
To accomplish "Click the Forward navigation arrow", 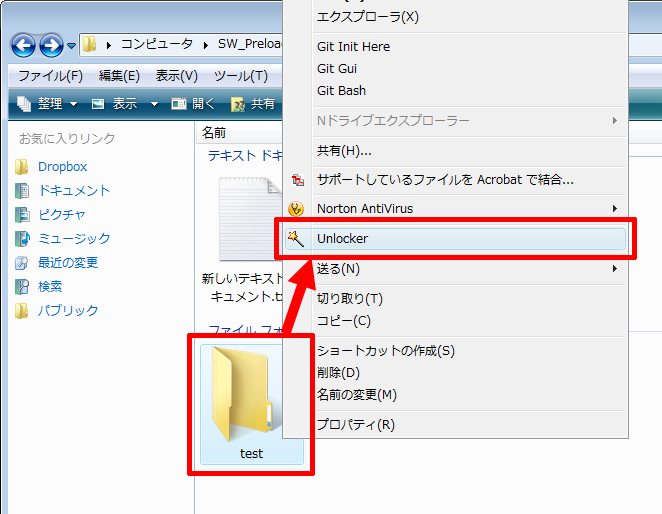I will tap(52, 45).
